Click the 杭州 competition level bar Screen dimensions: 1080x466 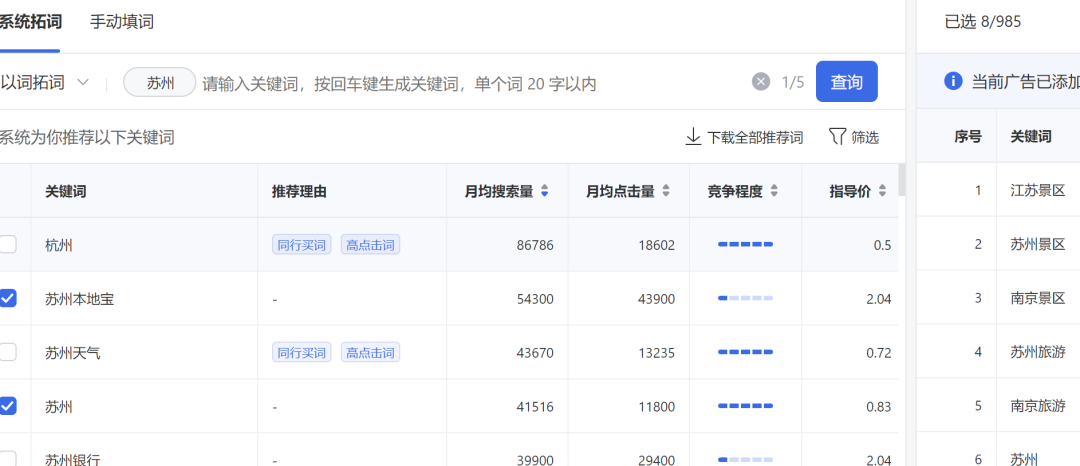[745, 244]
